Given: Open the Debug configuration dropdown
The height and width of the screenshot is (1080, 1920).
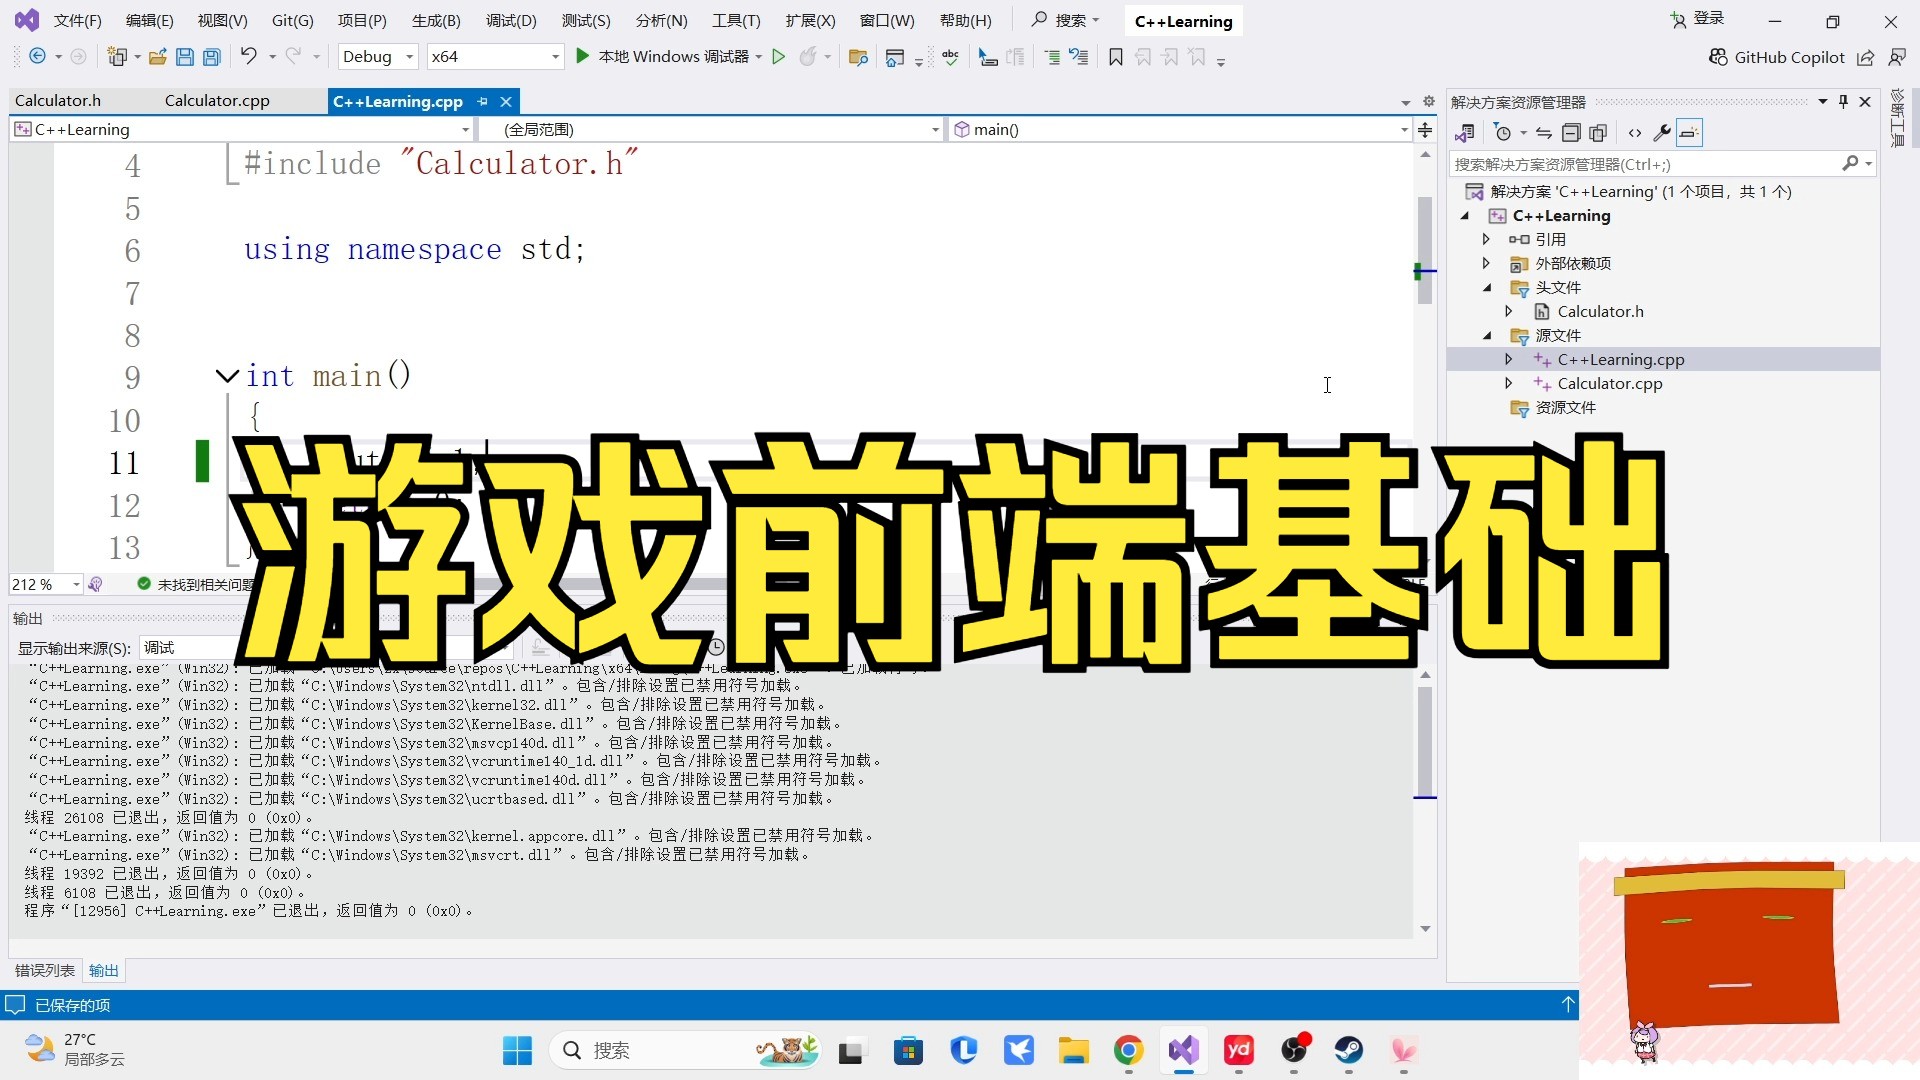Looking at the screenshot, I should pos(378,57).
